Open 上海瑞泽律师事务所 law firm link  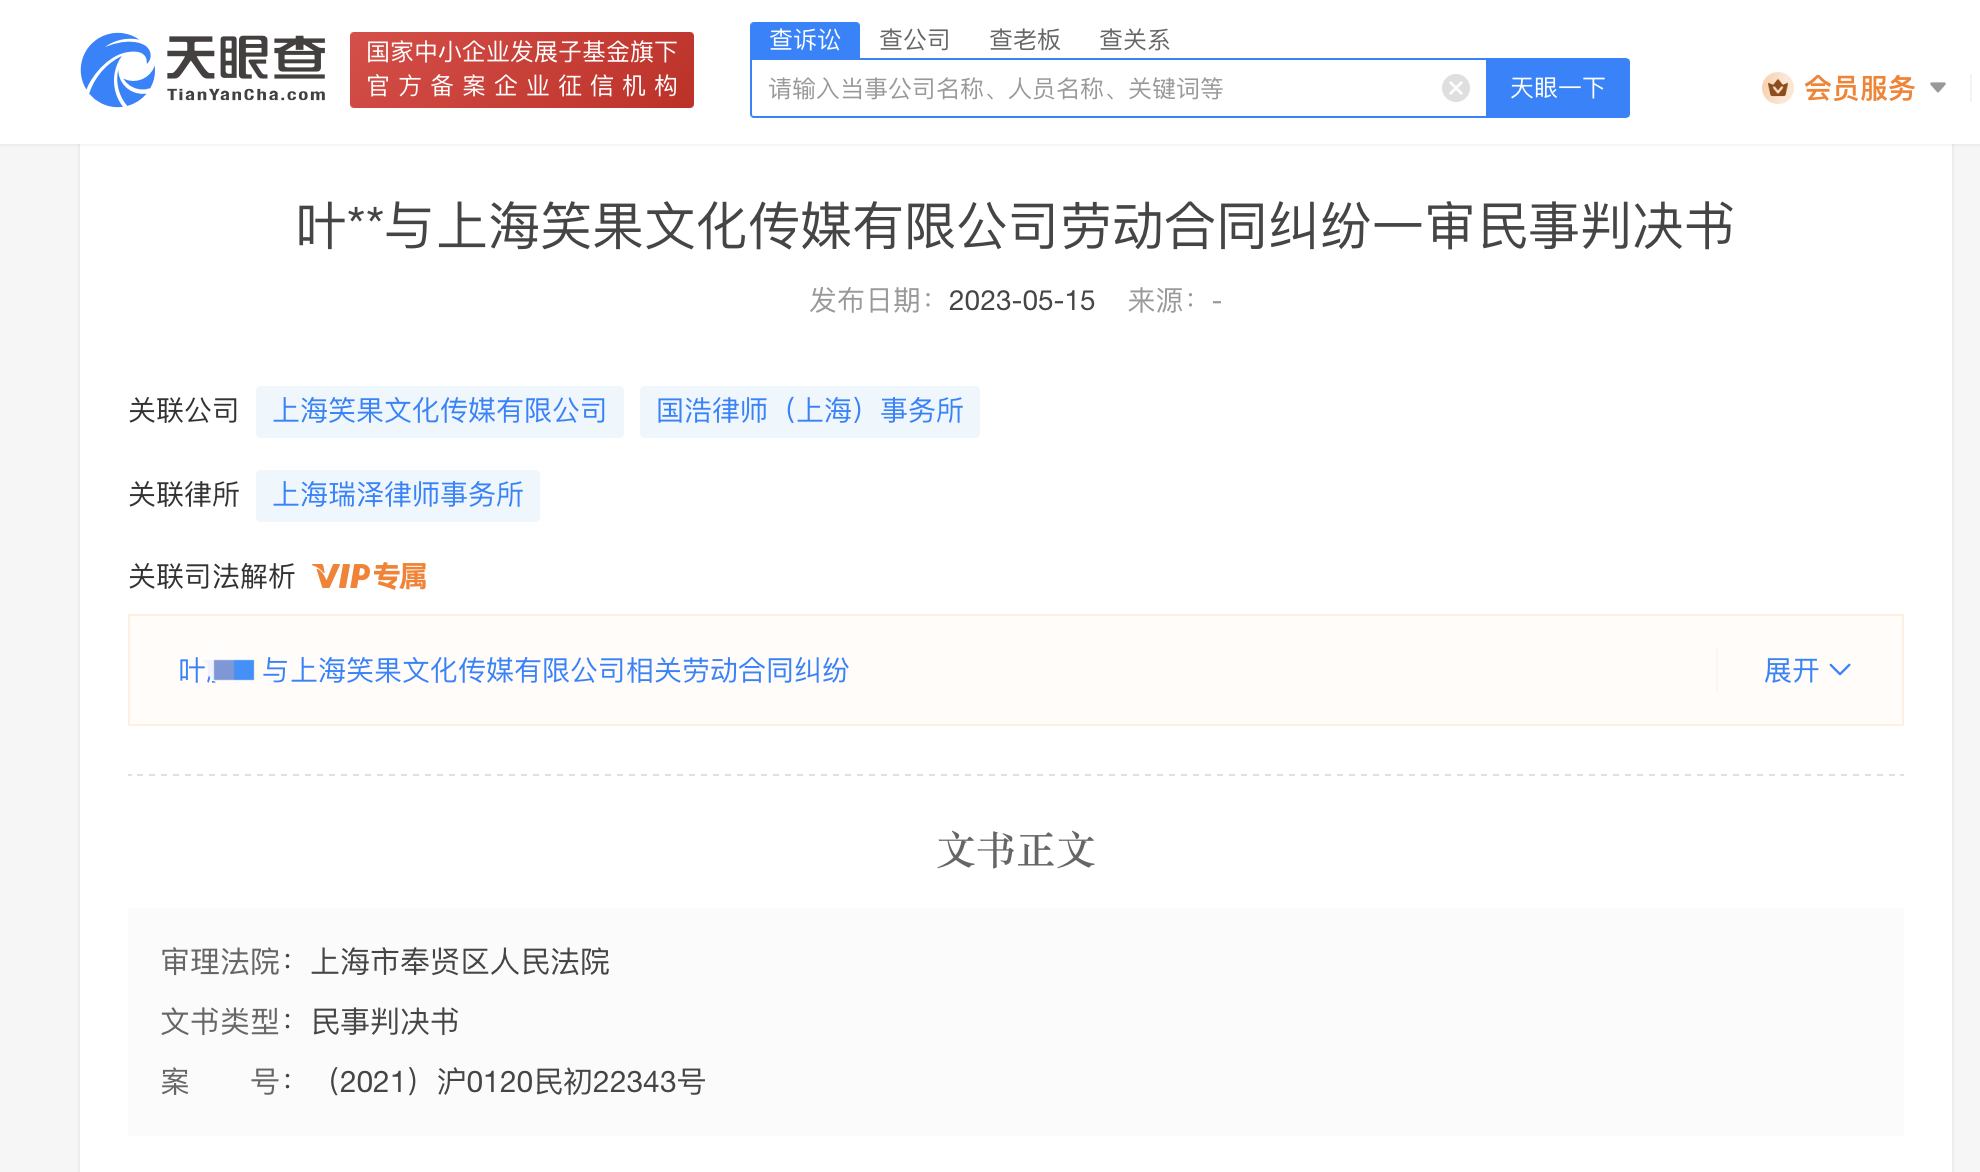398,495
